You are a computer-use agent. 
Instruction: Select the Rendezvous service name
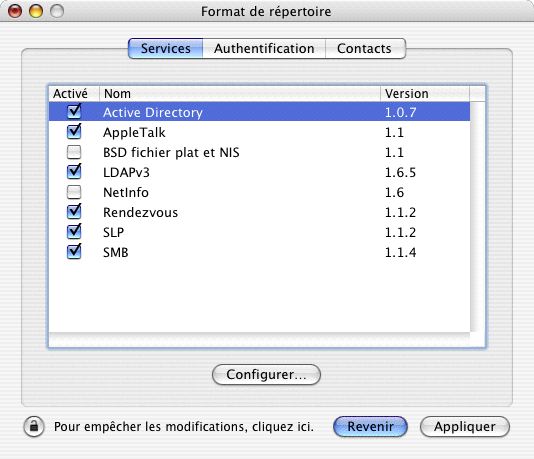click(x=141, y=213)
